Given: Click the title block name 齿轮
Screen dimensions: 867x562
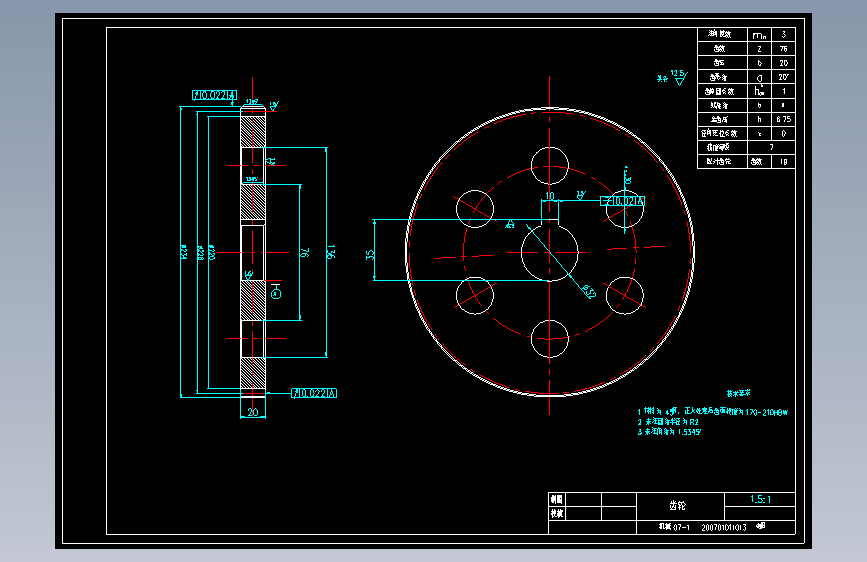Looking at the screenshot, I should point(677,505).
